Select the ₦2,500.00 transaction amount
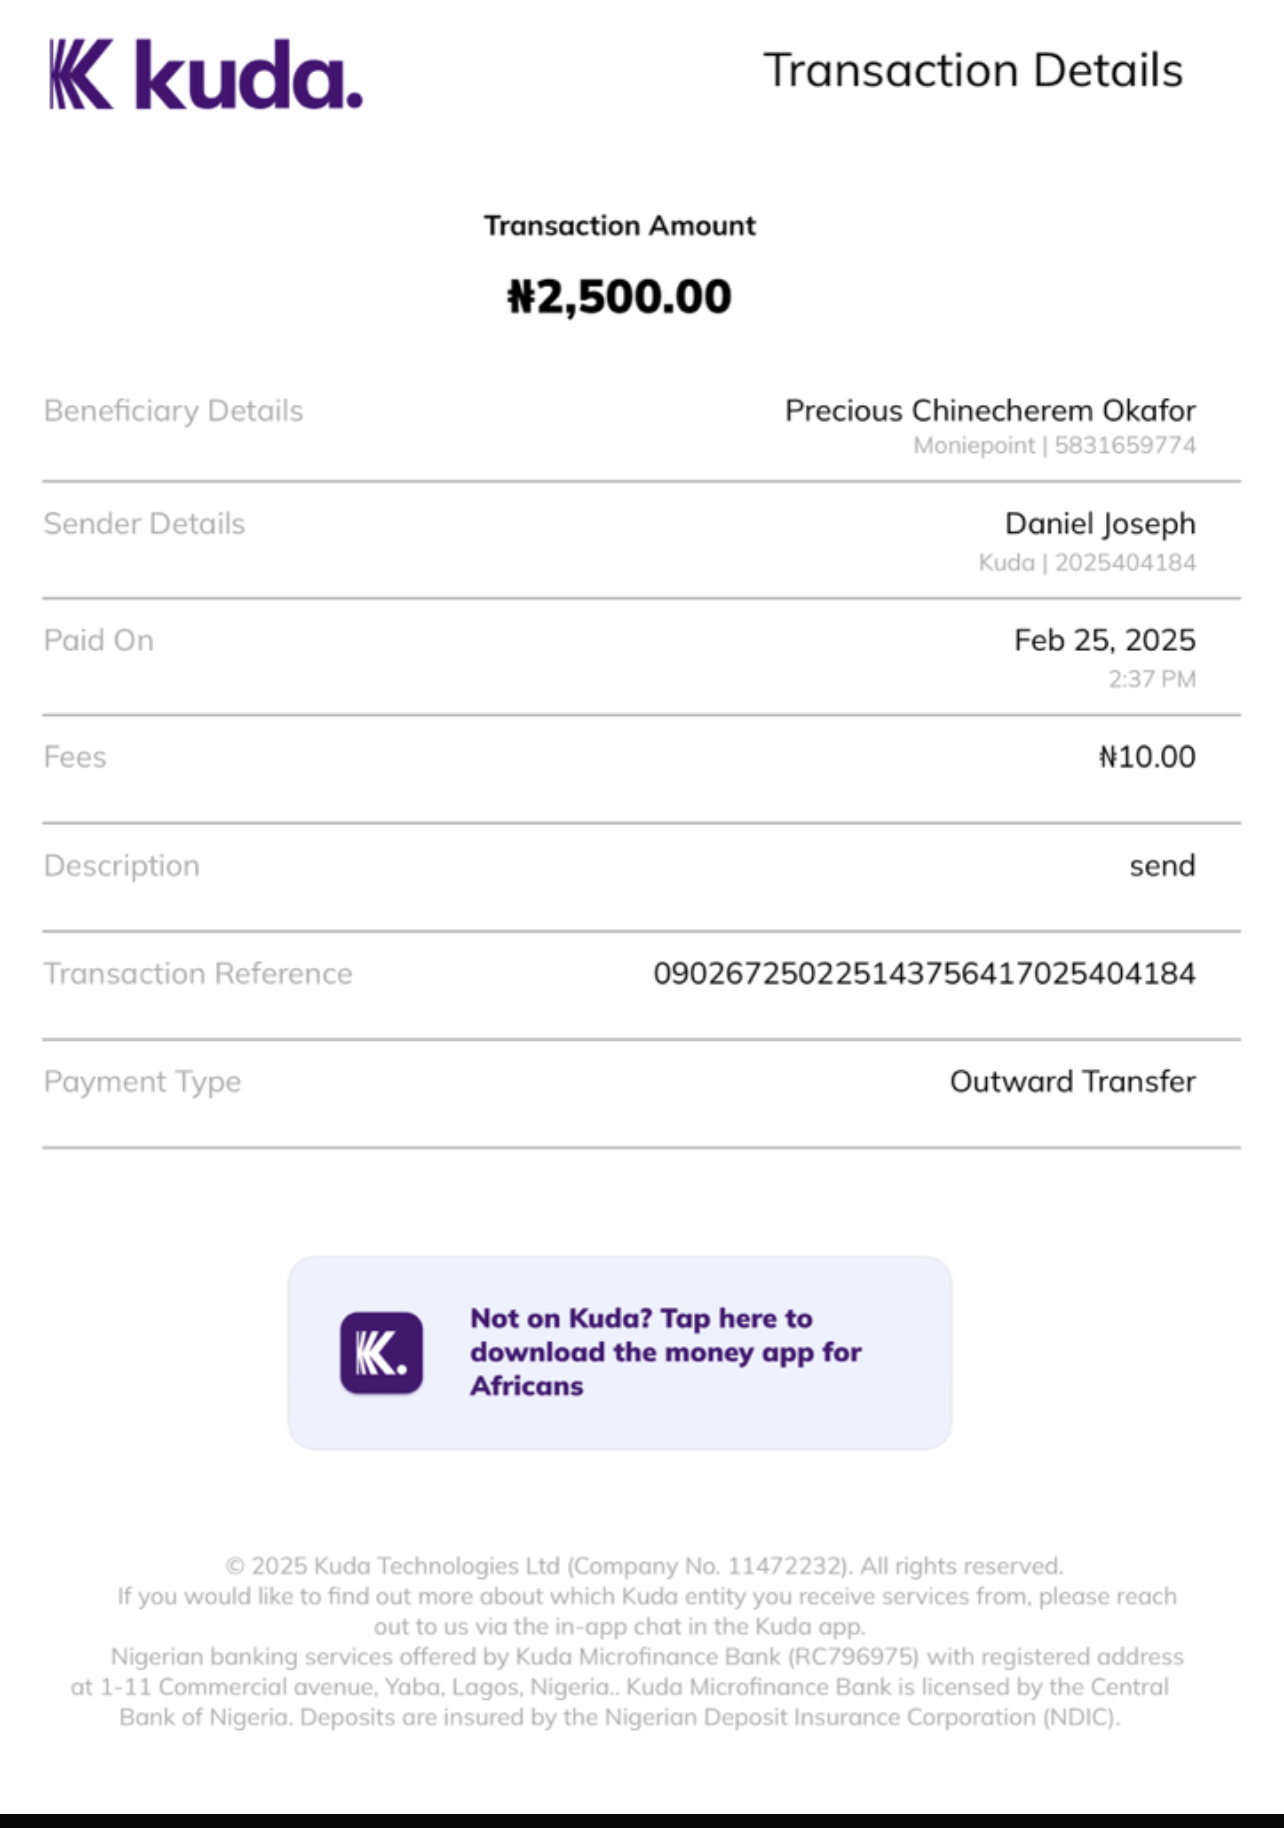Viewport: 1284px width, 1828px height. [x=619, y=297]
